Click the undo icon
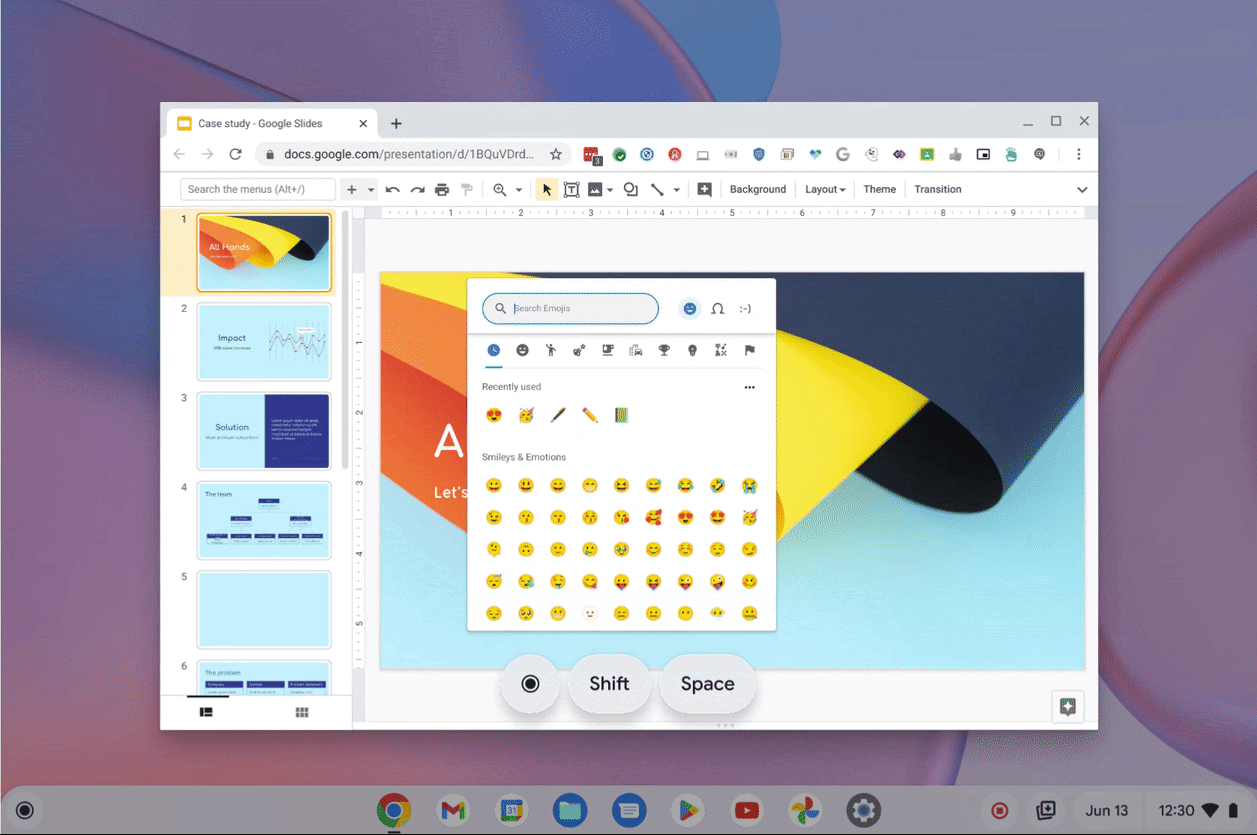 [x=392, y=189]
